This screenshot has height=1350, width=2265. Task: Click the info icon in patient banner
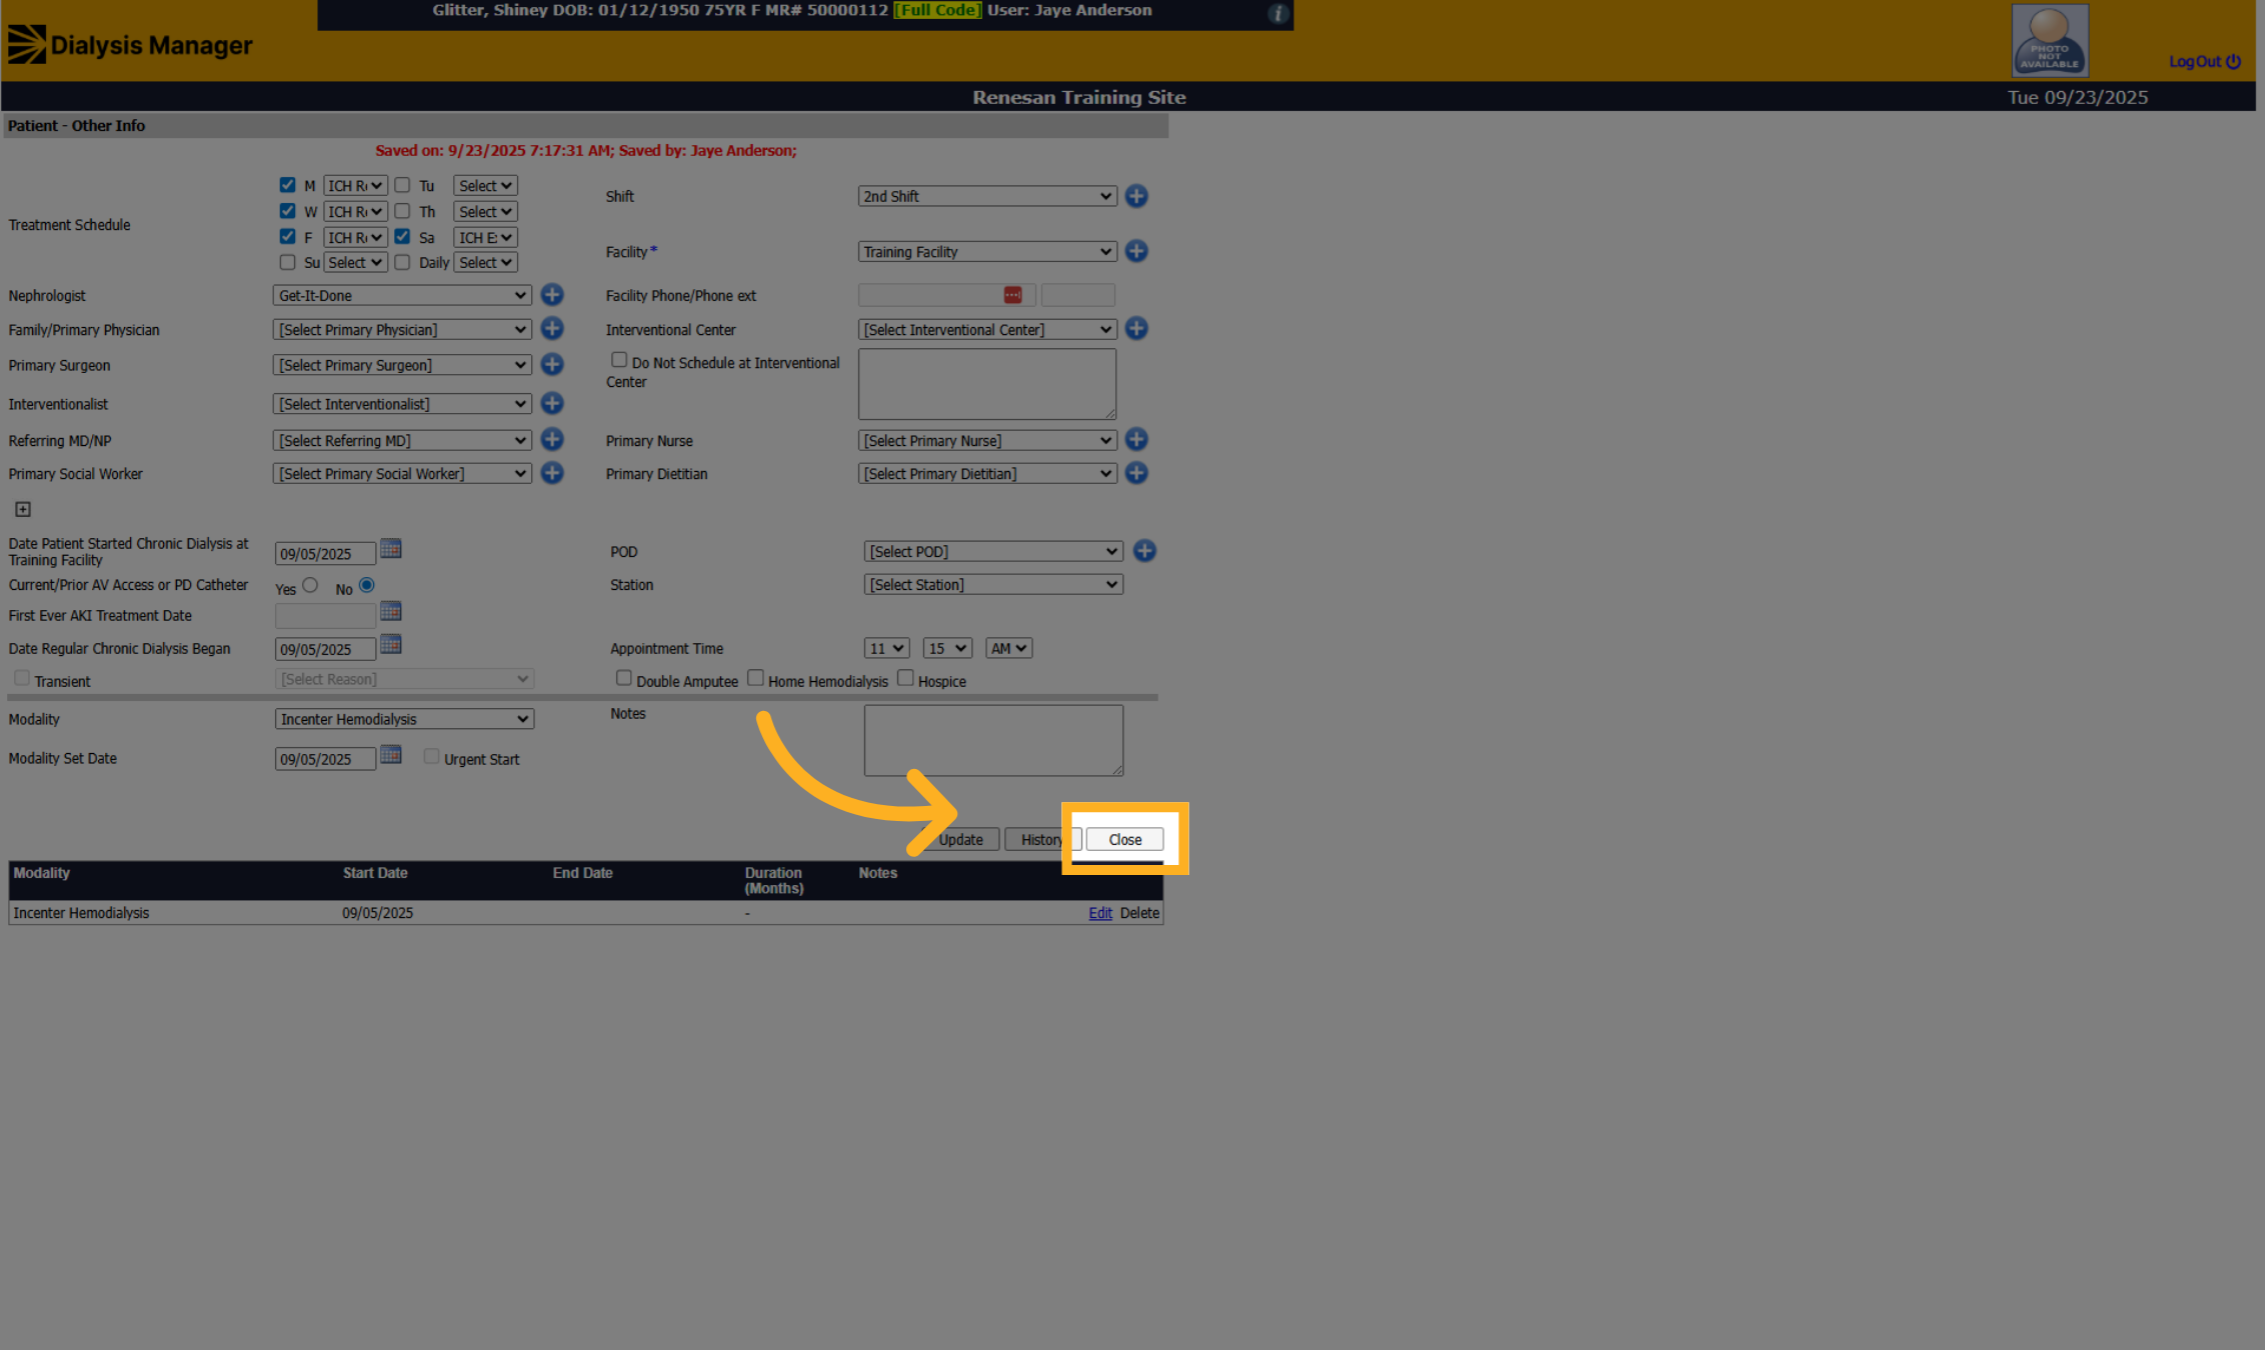pyautogui.click(x=1277, y=13)
